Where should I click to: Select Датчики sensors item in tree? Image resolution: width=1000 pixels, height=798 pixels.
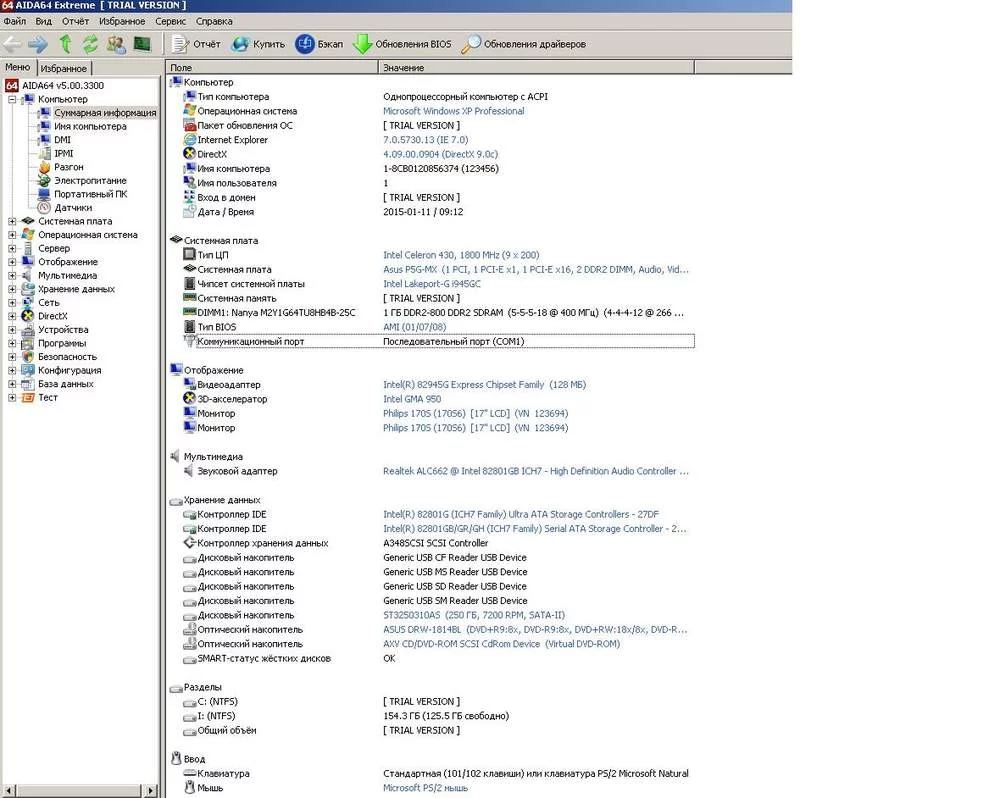coord(73,208)
